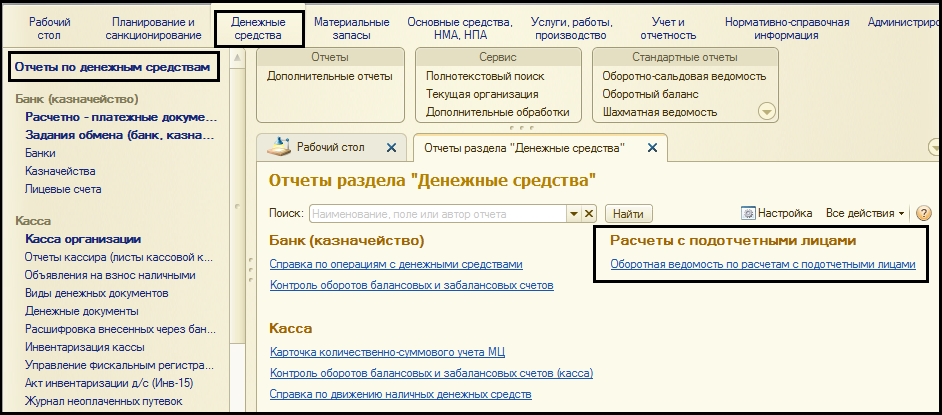Image resolution: width=942 pixels, height=415 pixels.
Task: Open Задания обмена (банк, казначейство)
Action: [120, 135]
